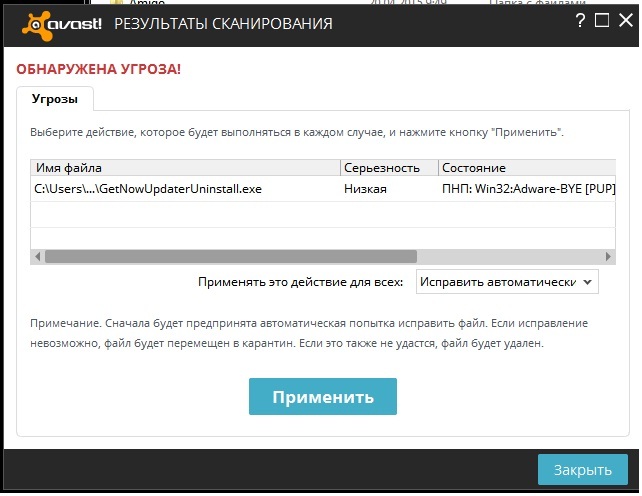Click the Применить button
This screenshot has height=496, width=642.
323,396
